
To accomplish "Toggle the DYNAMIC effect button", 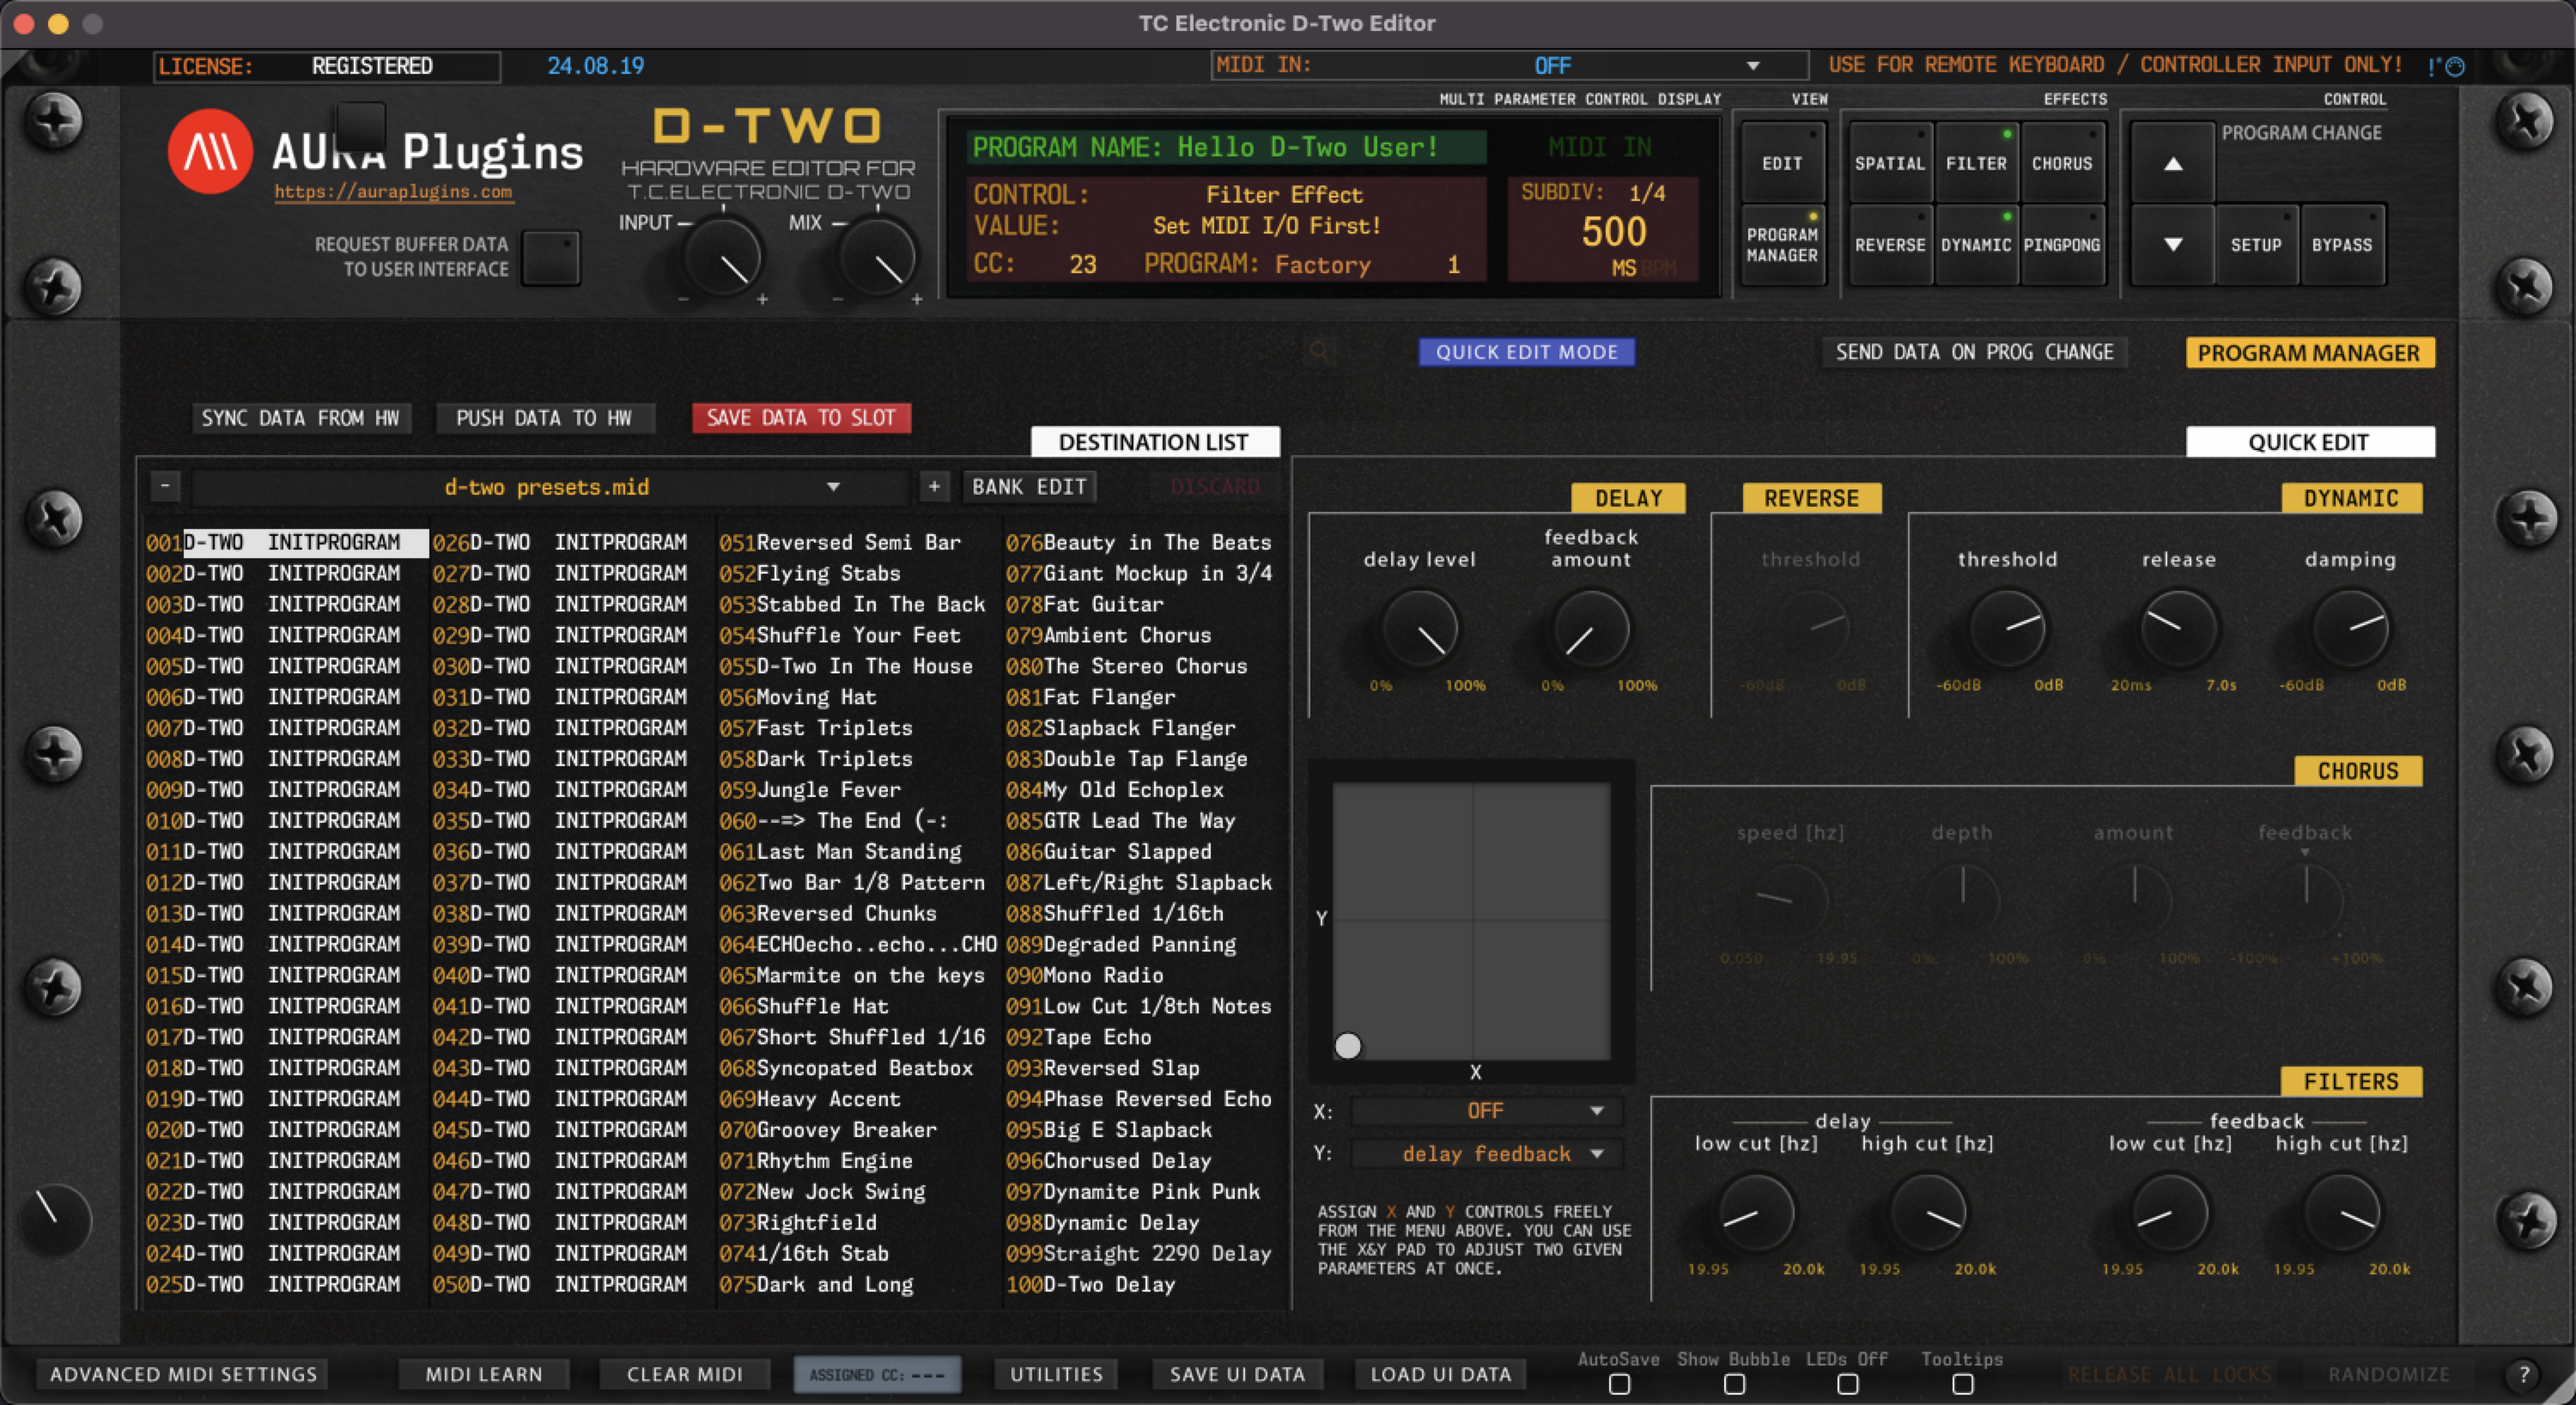I will pos(1976,245).
